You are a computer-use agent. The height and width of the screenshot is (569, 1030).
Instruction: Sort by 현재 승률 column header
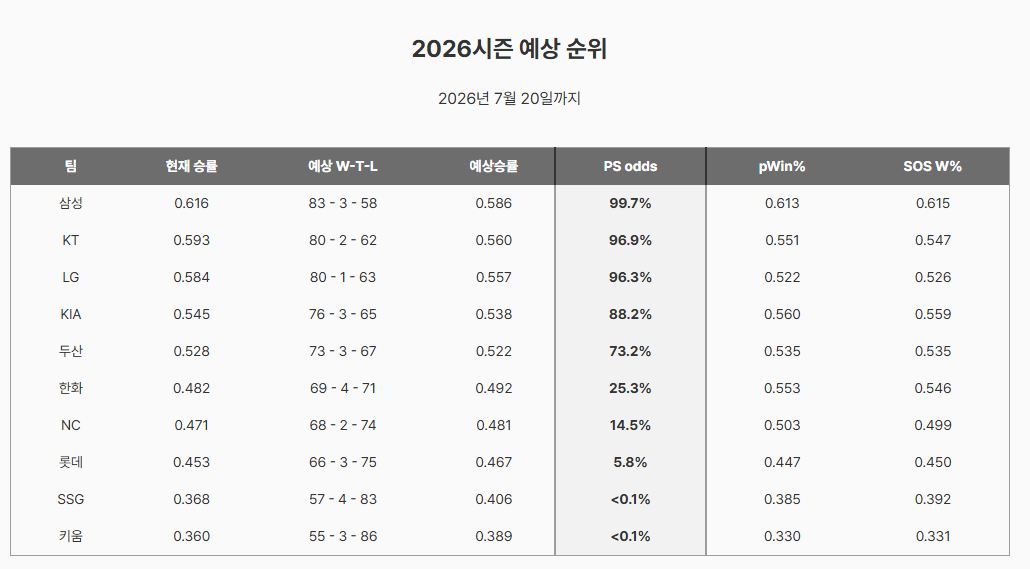(x=191, y=166)
